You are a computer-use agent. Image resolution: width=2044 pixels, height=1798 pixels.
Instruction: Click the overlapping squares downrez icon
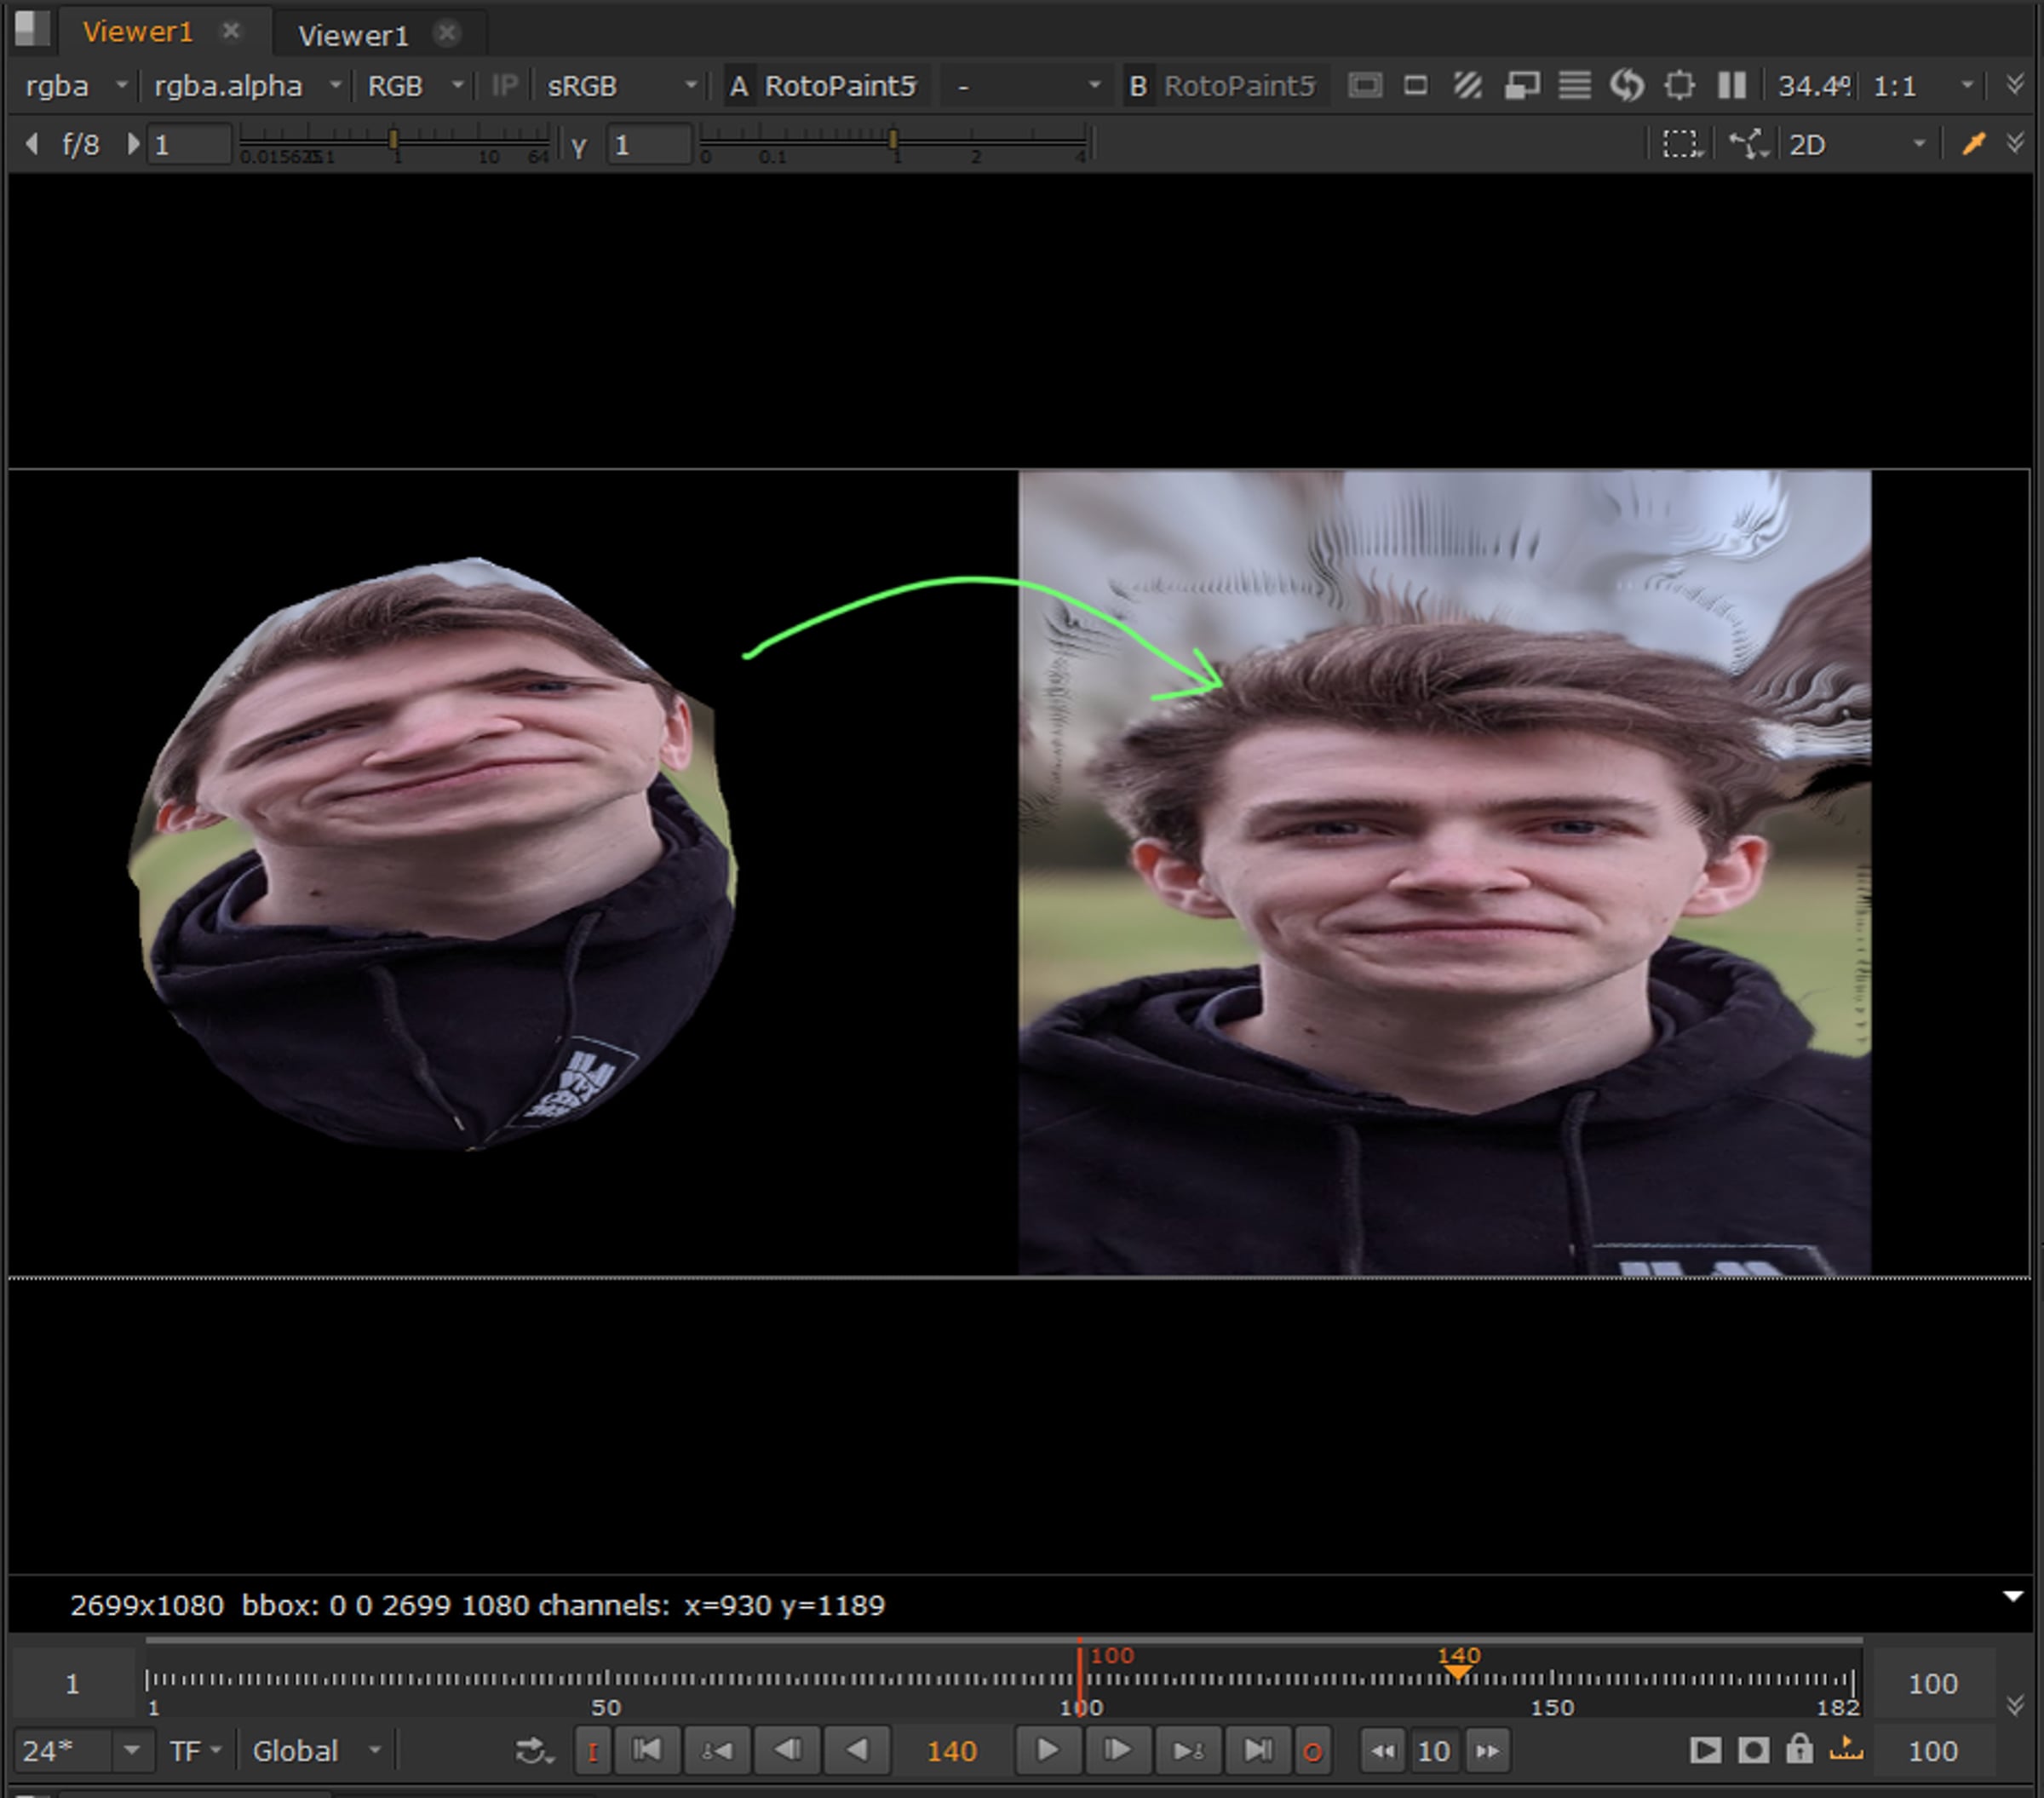[x=1521, y=86]
